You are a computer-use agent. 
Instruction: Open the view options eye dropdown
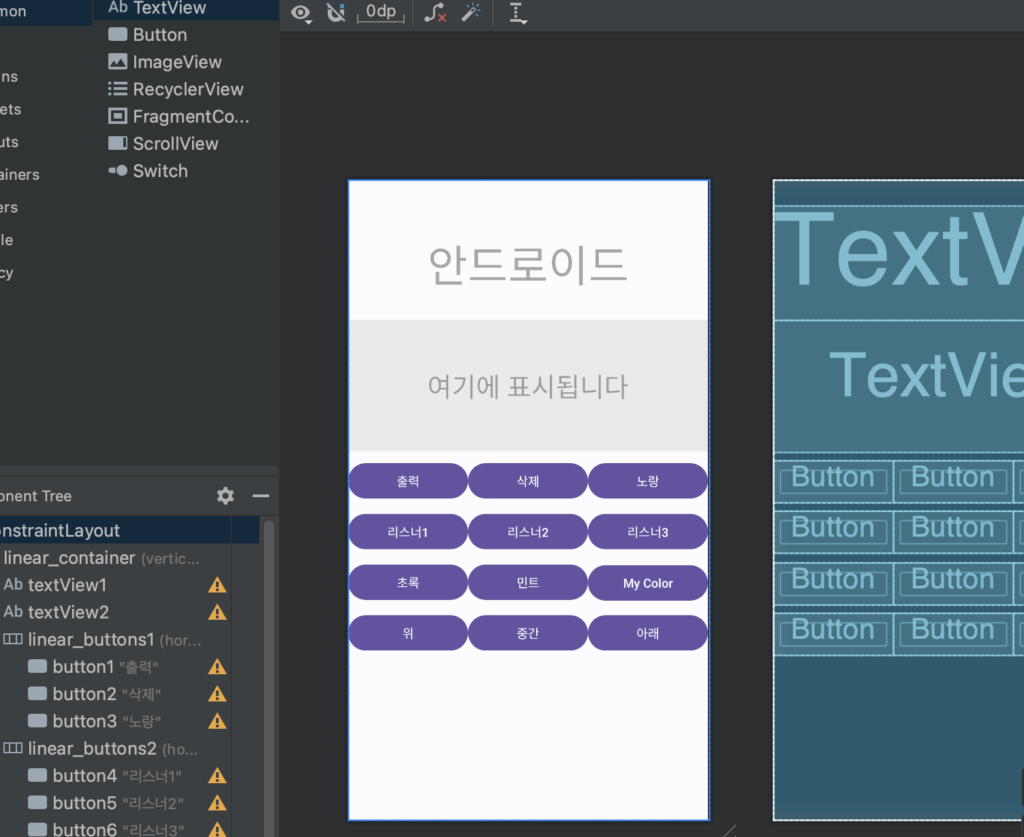tap(300, 13)
